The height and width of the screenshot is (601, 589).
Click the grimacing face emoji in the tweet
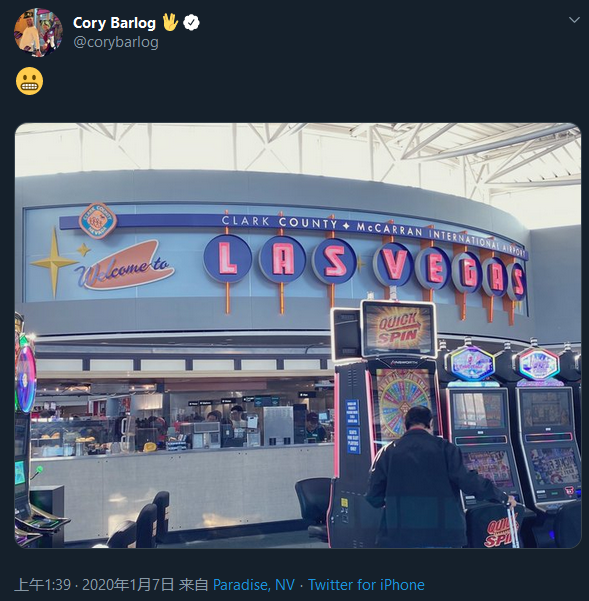[30, 81]
